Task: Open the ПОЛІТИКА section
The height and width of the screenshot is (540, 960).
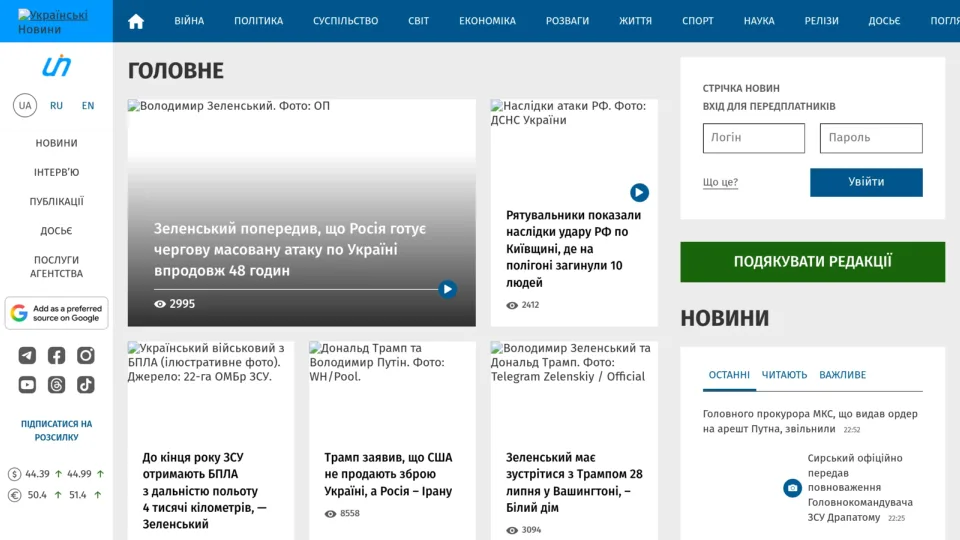Action: tap(258, 21)
